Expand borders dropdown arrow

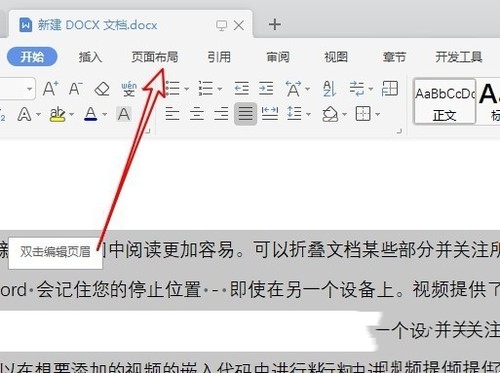(377, 114)
